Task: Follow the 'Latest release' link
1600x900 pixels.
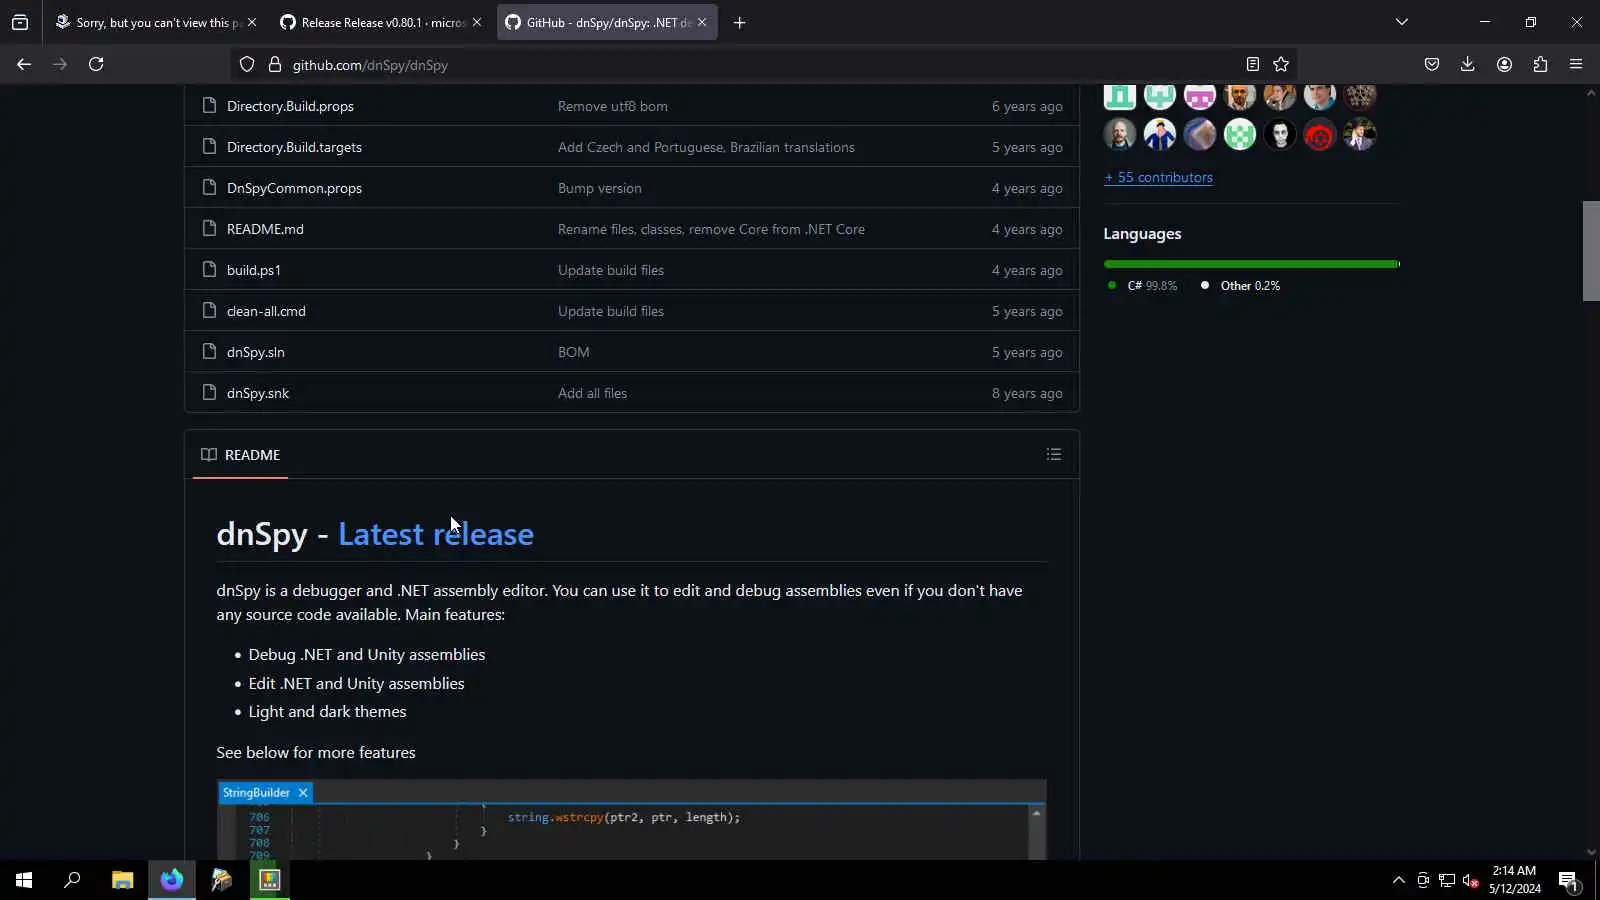Action: pos(436,534)
